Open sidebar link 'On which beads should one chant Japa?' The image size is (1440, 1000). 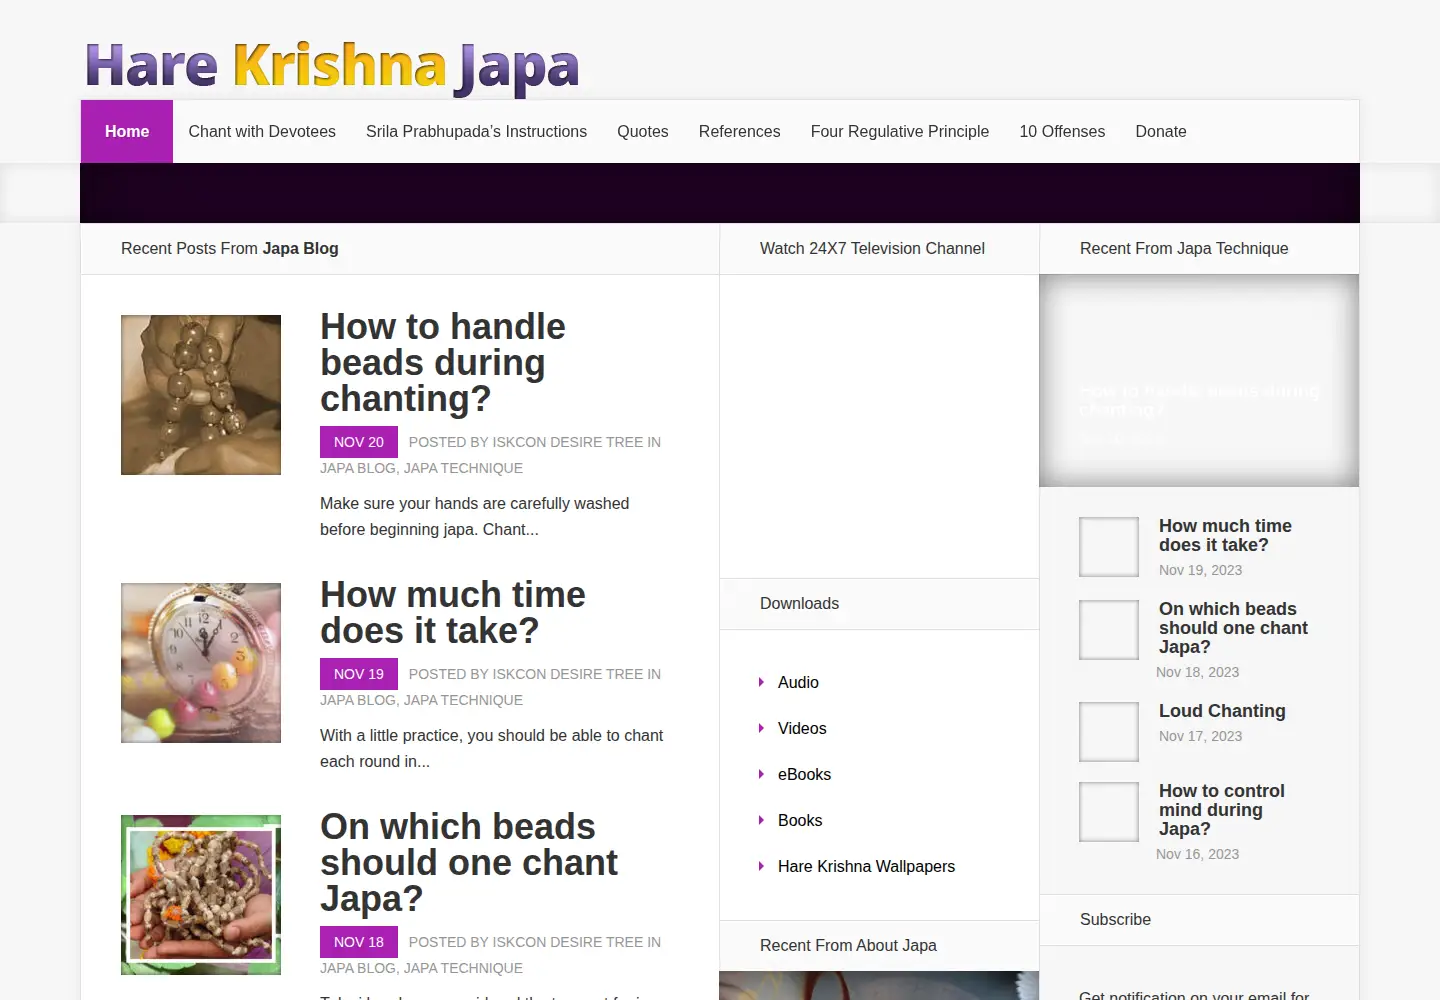tap(1233, 628)
